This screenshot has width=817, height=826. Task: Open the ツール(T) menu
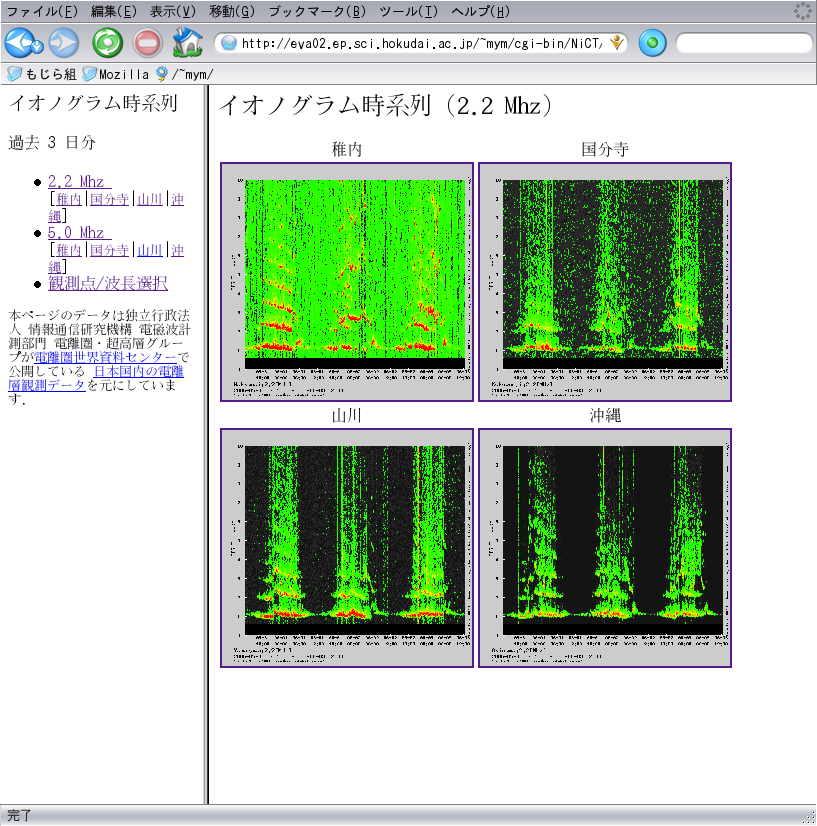(408, 11)
